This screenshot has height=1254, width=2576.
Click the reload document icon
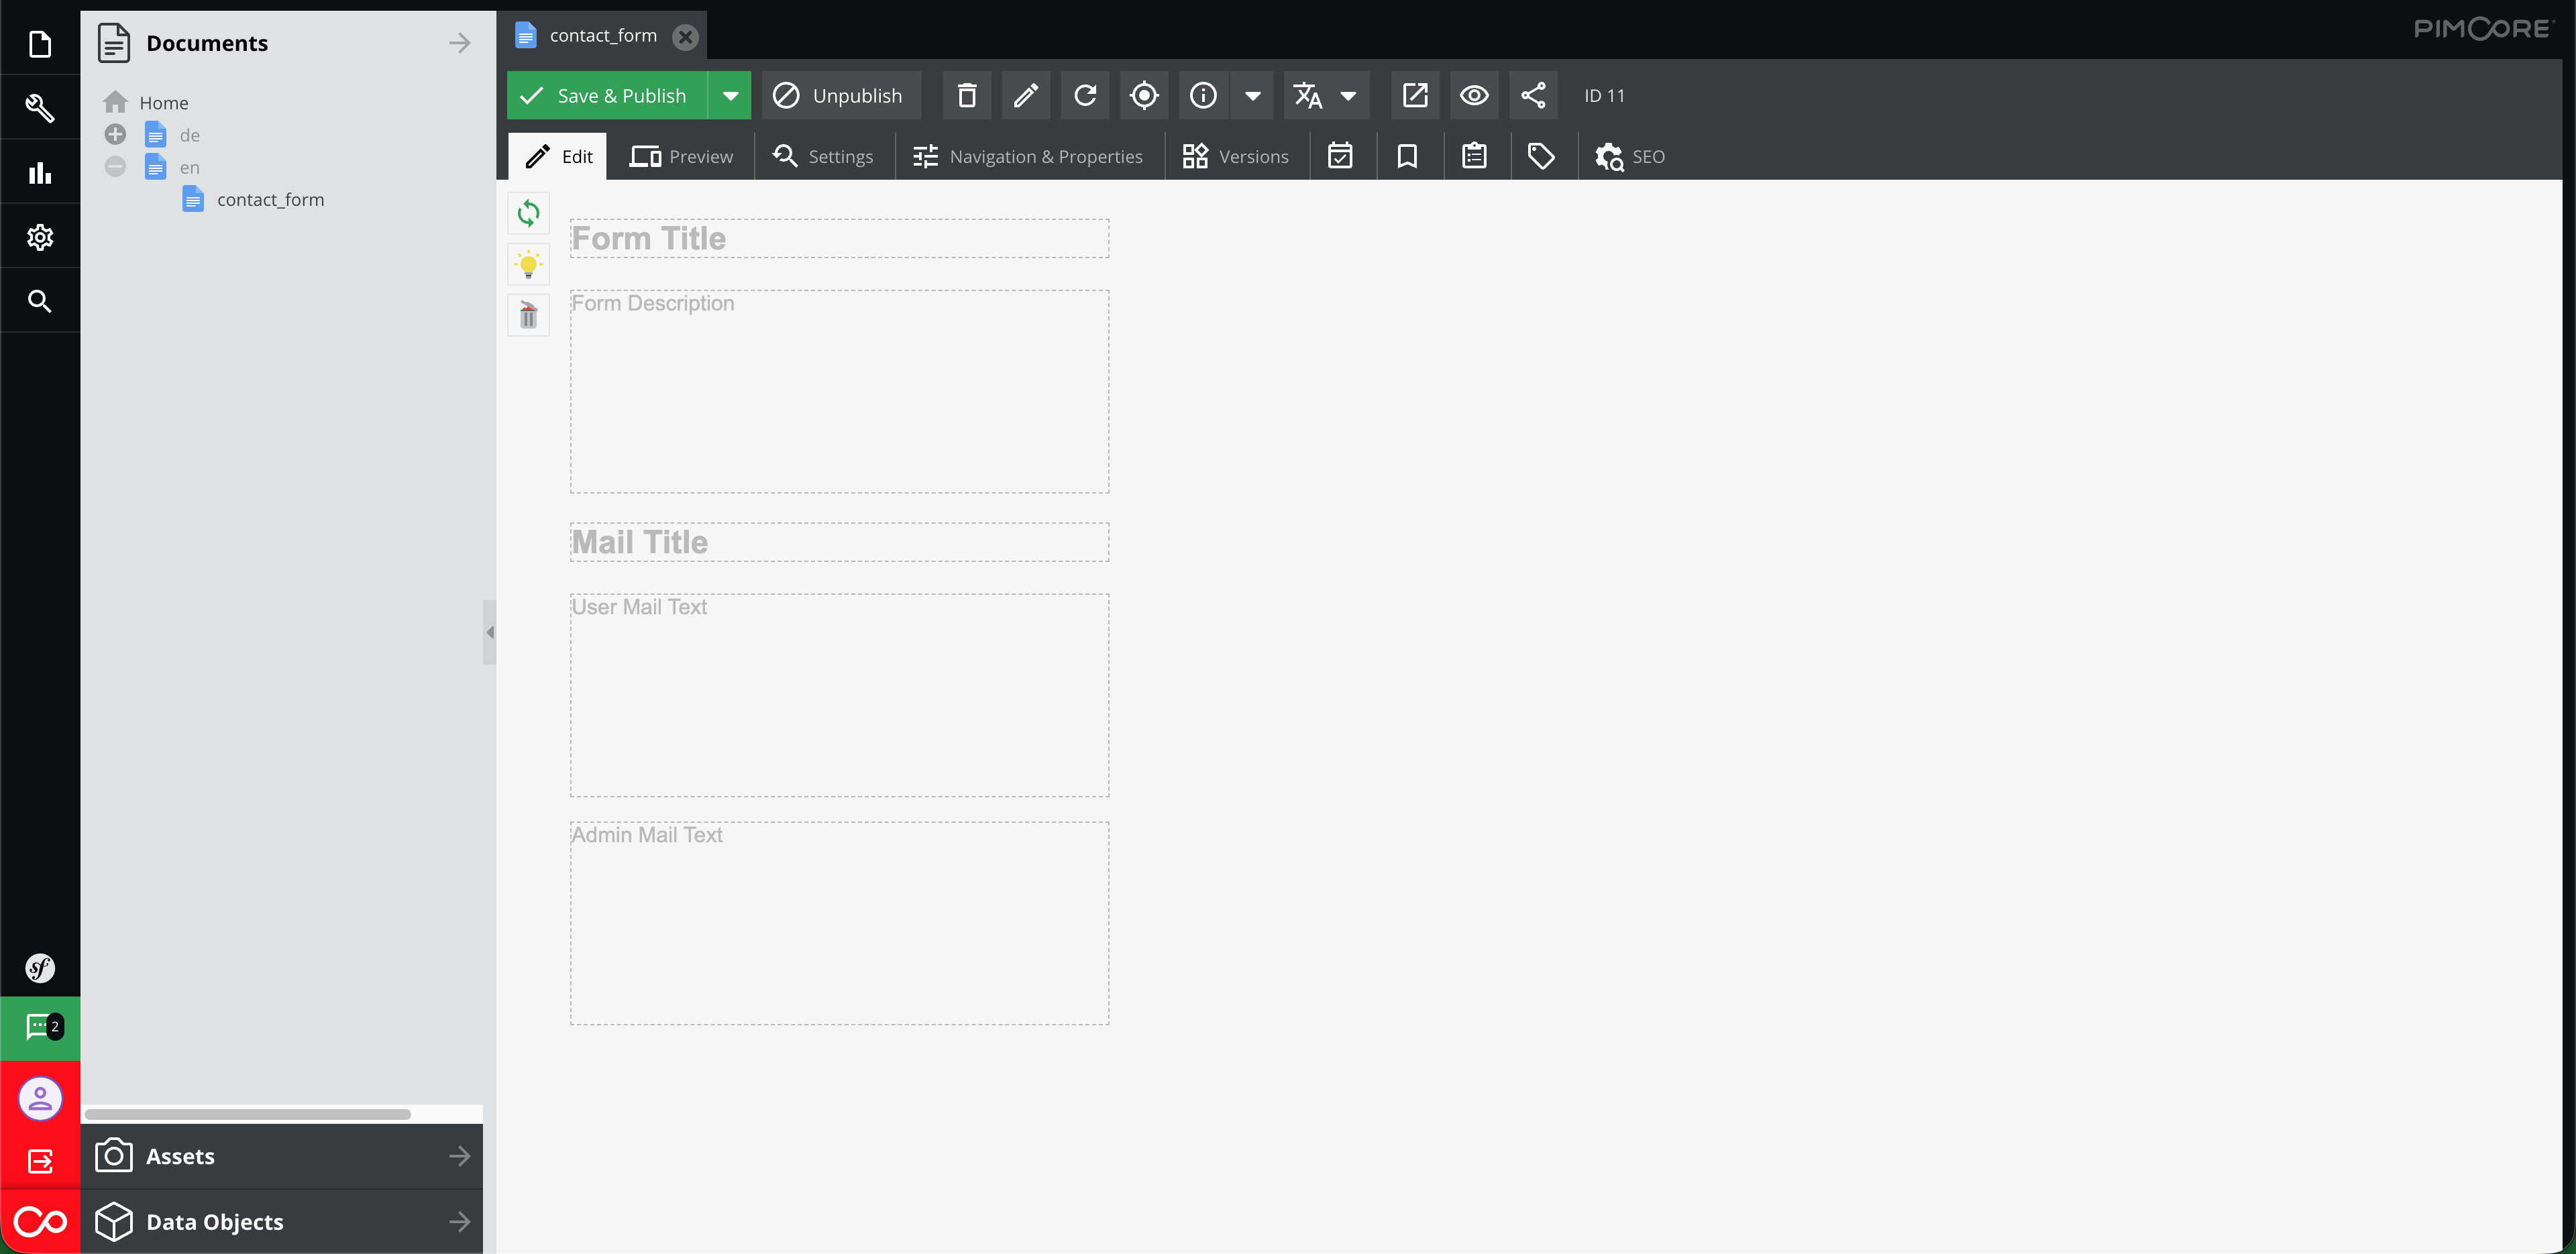pyautogui.click(x=1084, y=95)
